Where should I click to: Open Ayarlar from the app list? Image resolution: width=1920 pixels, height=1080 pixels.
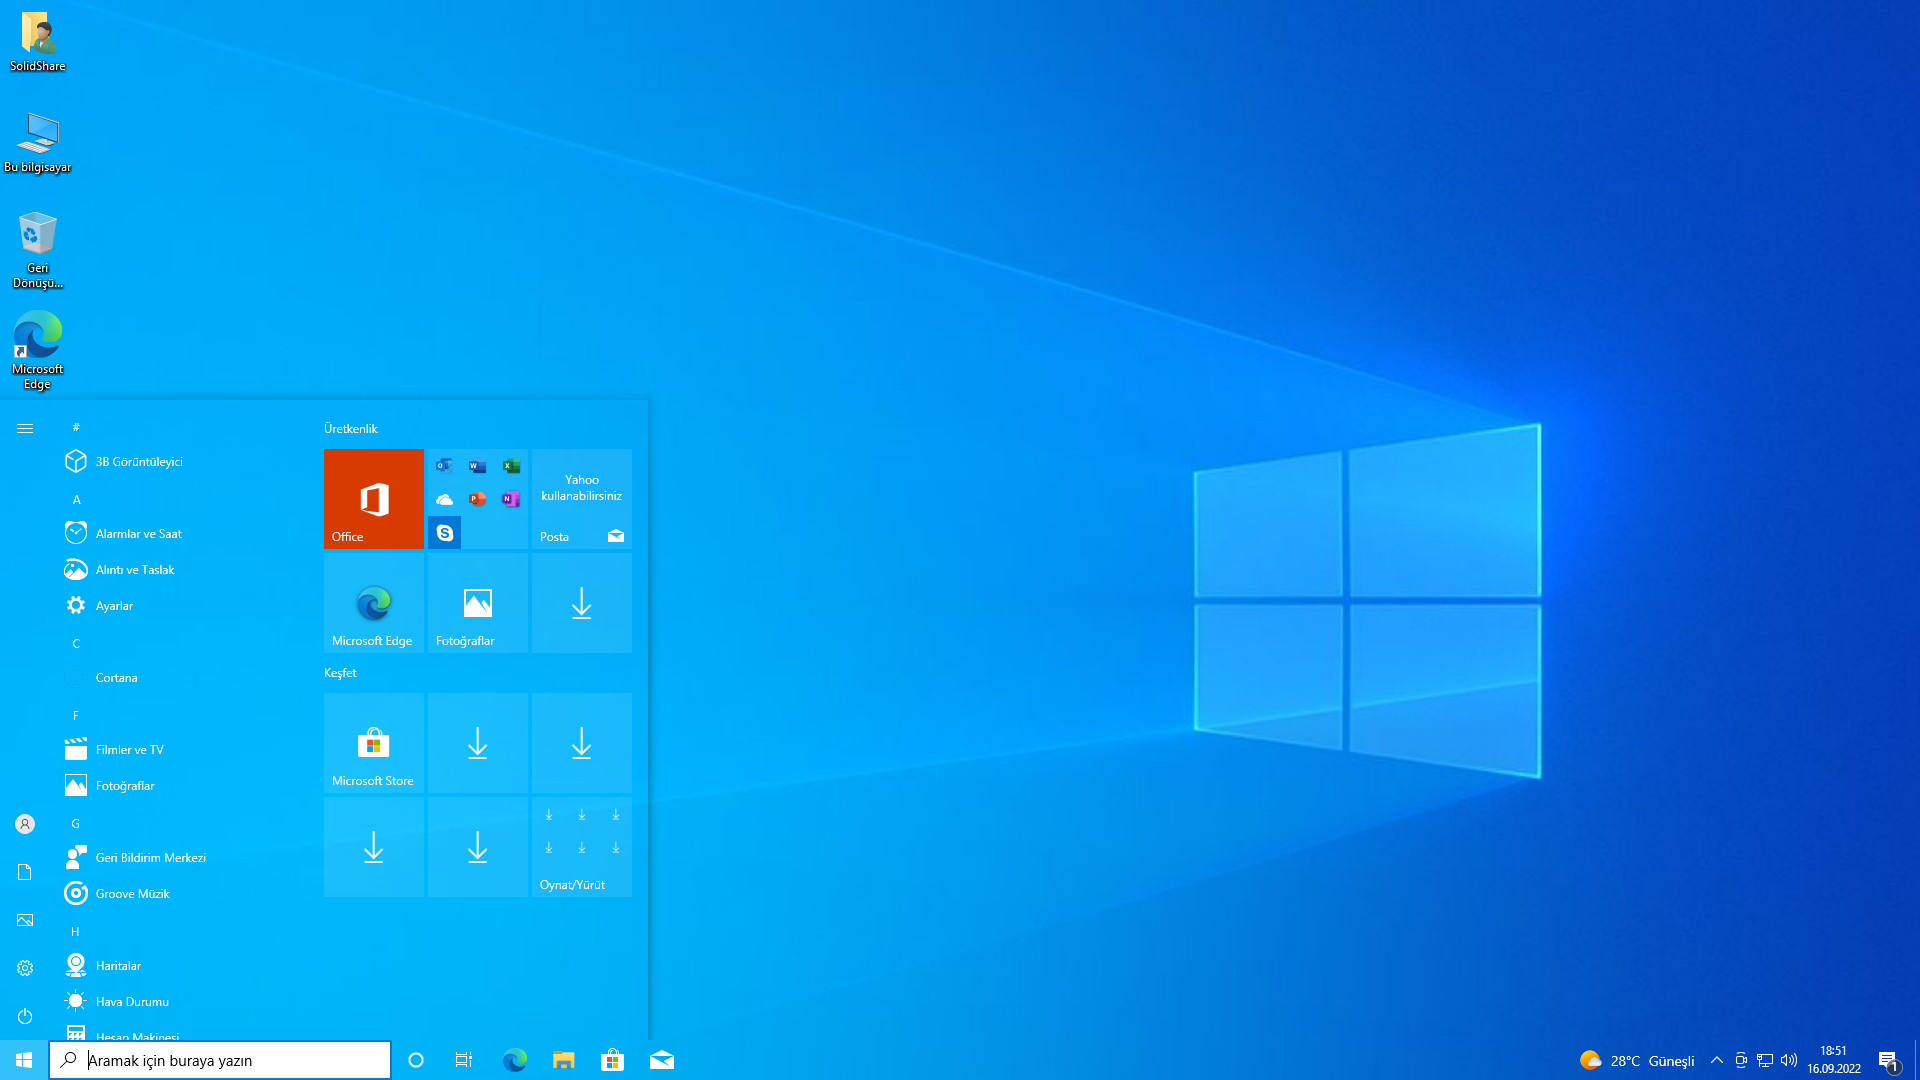point(180,605)
